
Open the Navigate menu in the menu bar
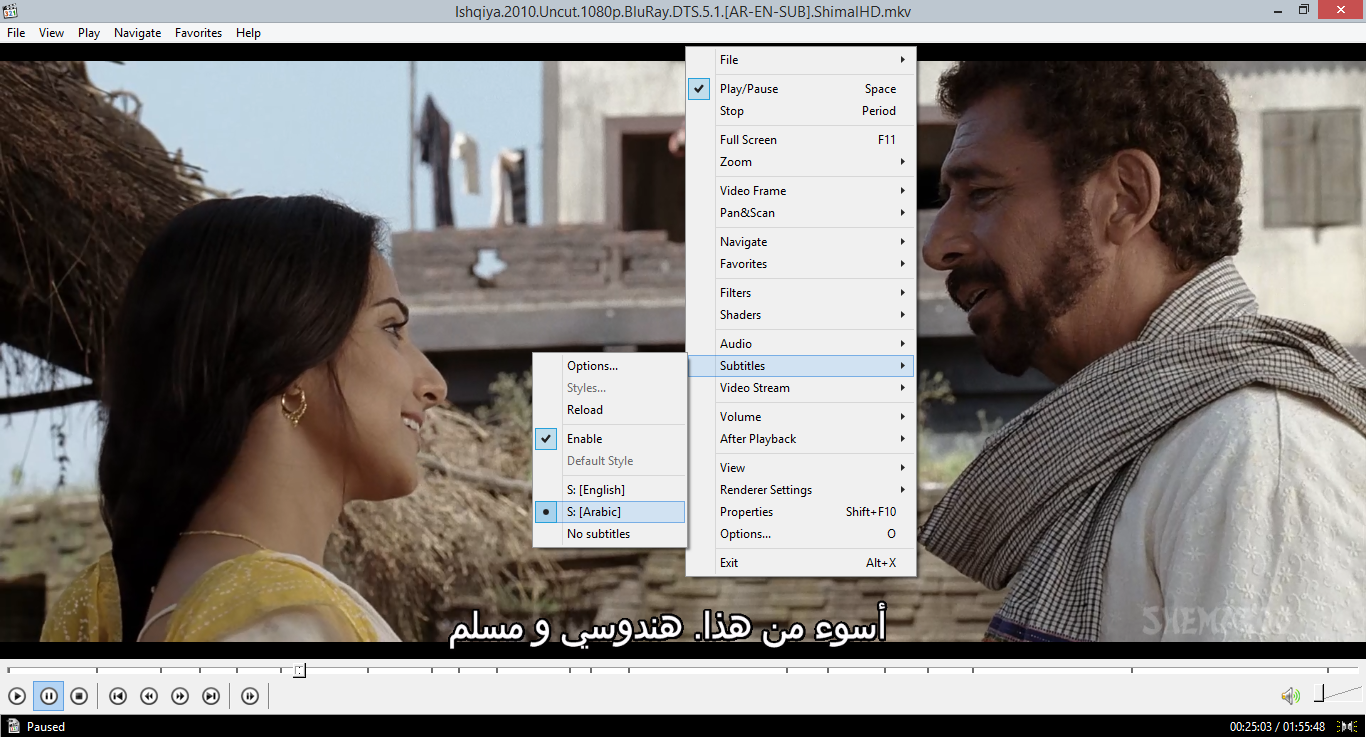point(137,33)
